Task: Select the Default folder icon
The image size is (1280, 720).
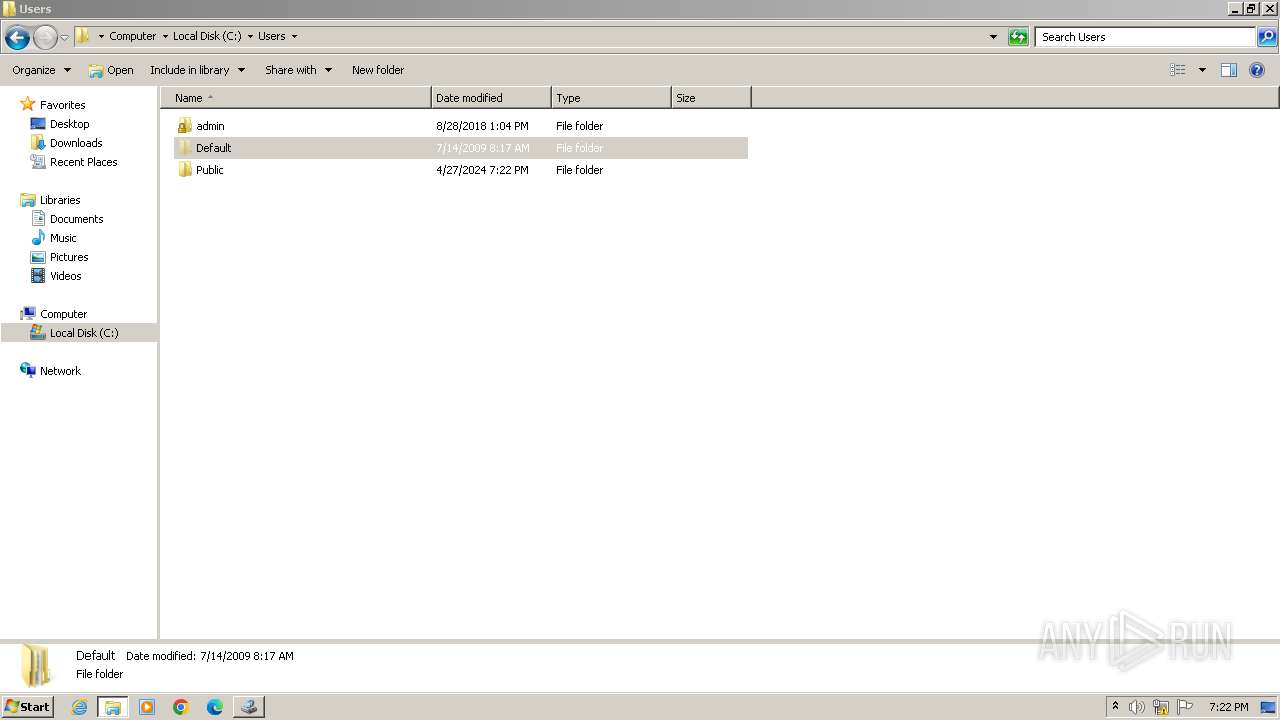Action: click(x=185, y=148)
